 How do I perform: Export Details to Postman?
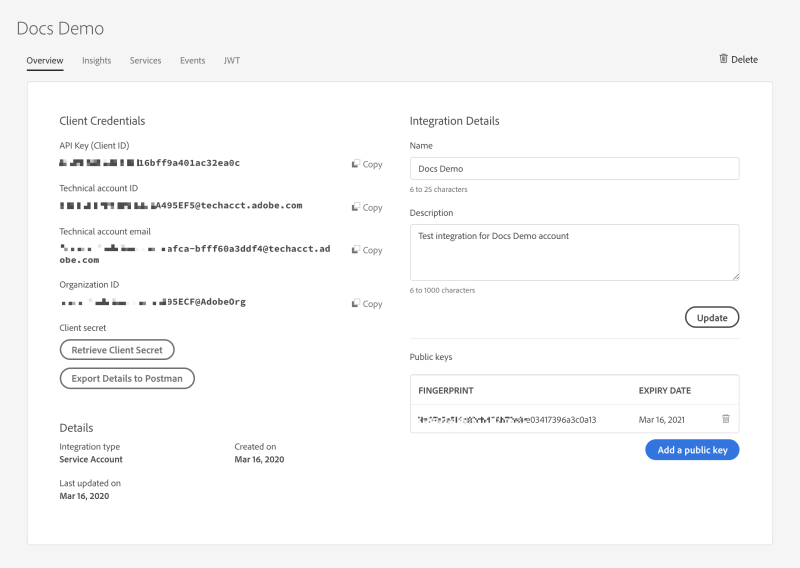(x=127, y=379)
